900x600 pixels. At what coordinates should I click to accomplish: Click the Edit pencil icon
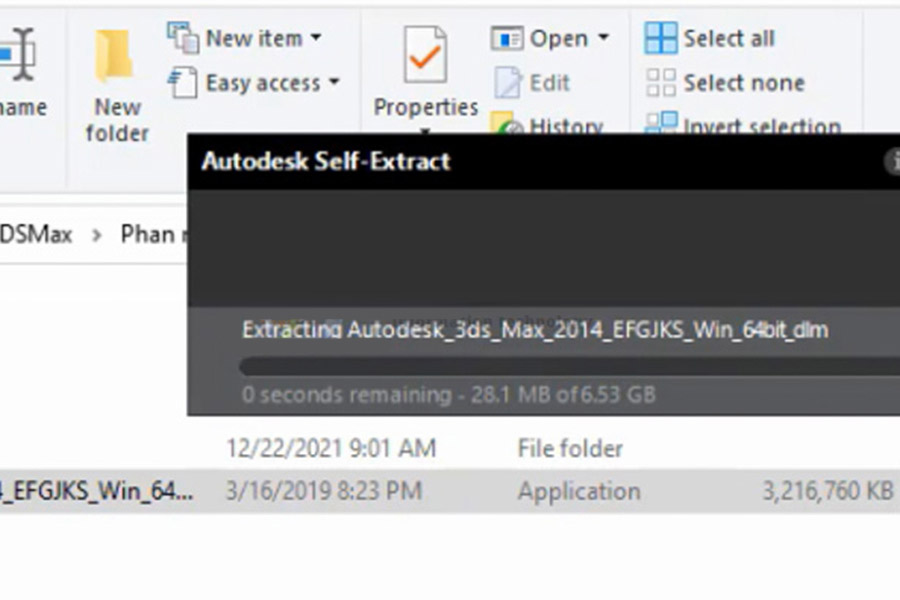click(x=507, y=83)
